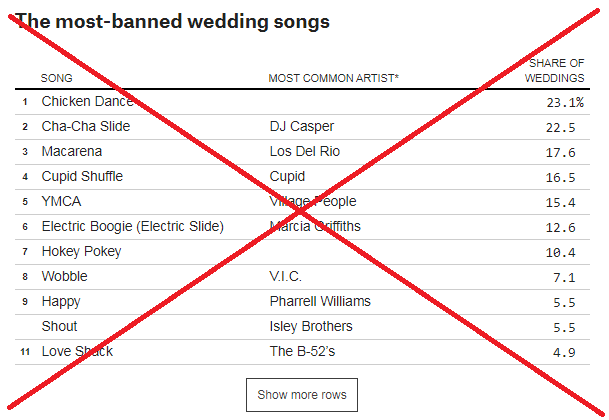Click the SONG column header
The image size is (609, 420).
point(56,78)
